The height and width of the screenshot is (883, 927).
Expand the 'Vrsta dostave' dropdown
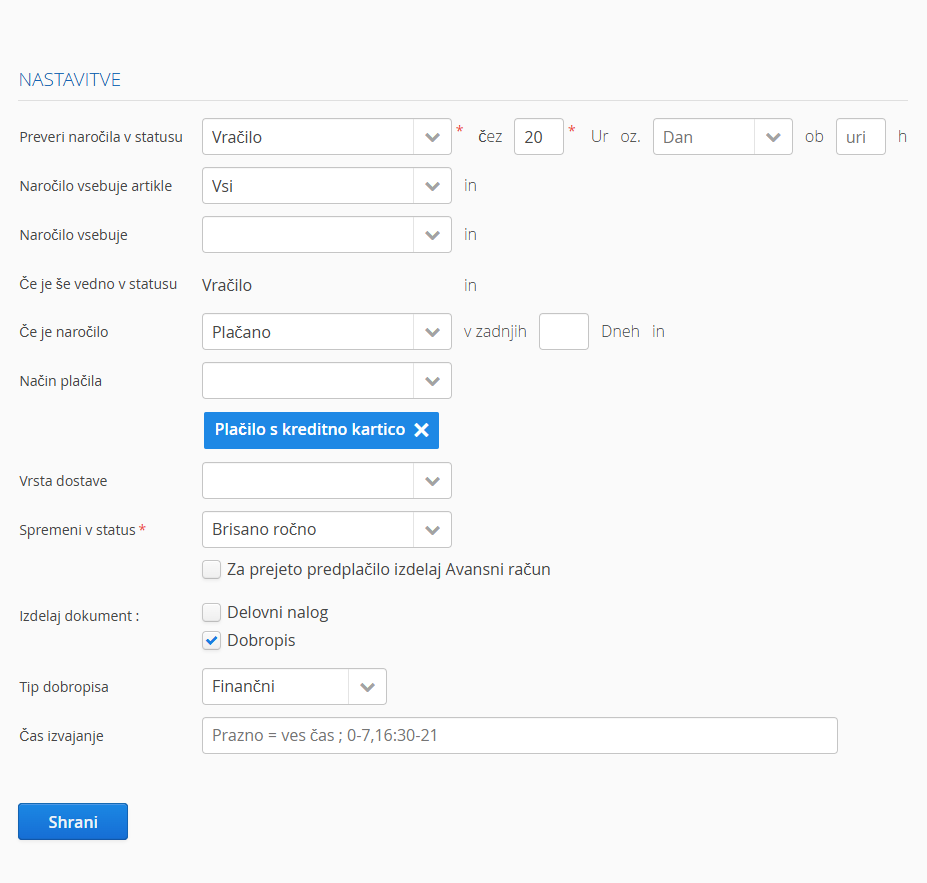pos(432,481)
